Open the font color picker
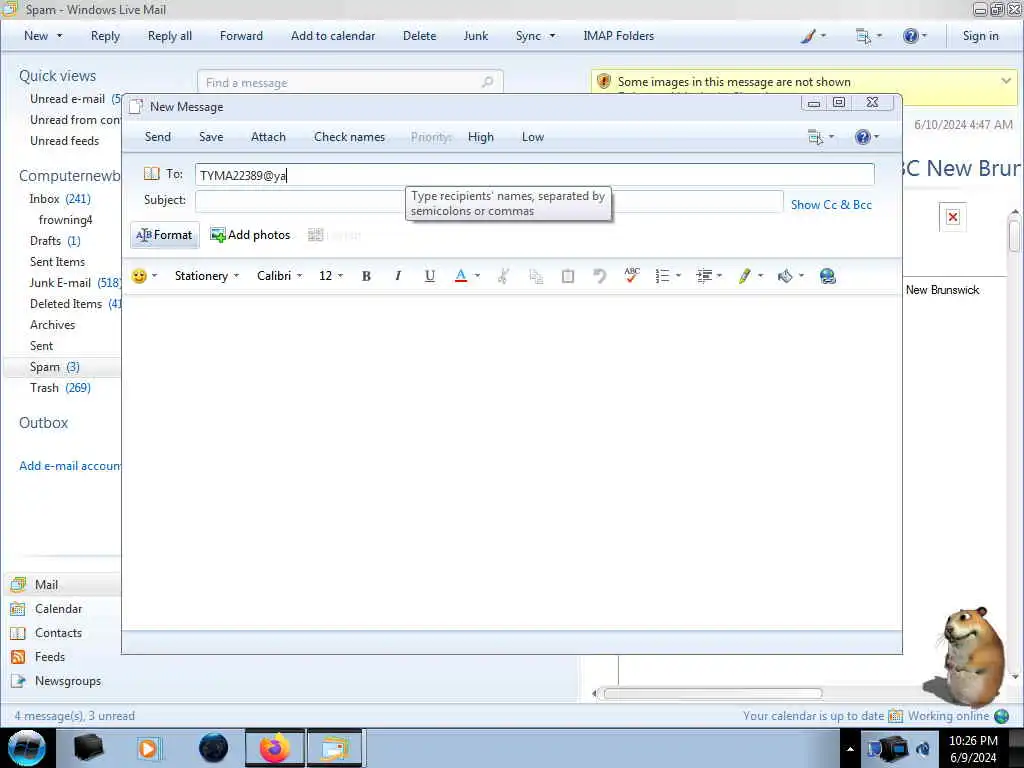The width and height of the screenshot is (1024, 768). 461,276
